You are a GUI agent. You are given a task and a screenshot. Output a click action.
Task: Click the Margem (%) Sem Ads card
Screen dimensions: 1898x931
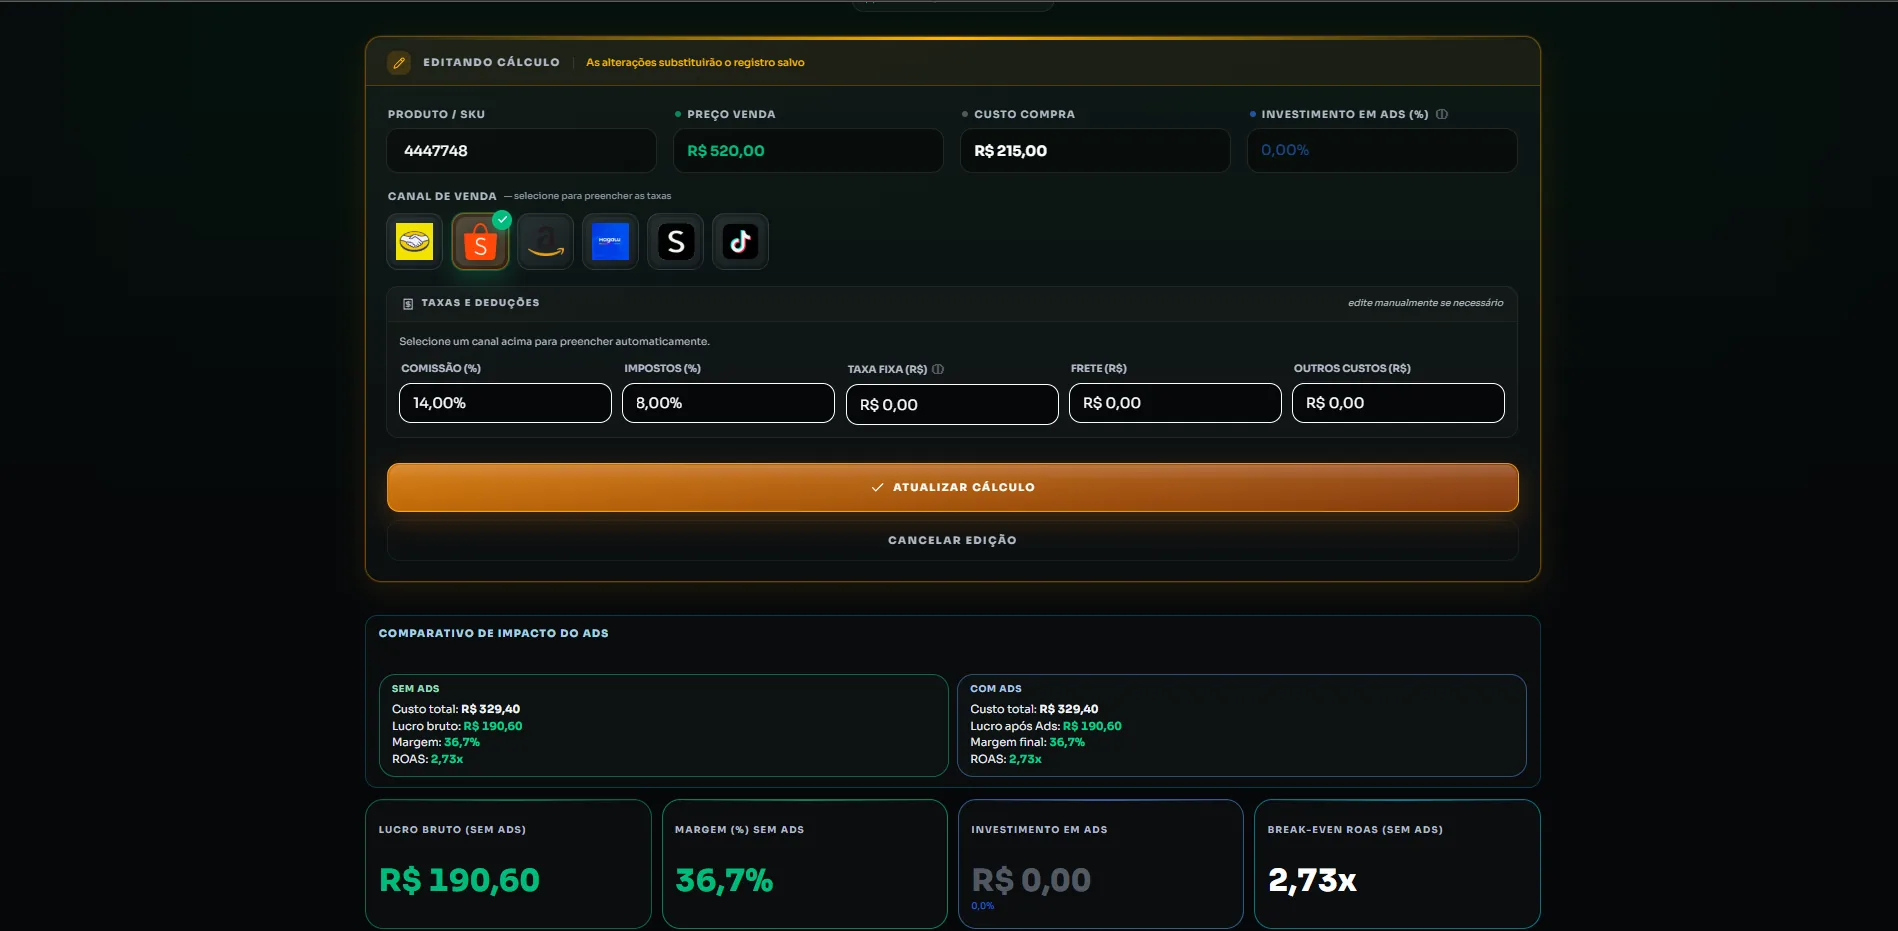pyautogui.click(x=804, y=864)
